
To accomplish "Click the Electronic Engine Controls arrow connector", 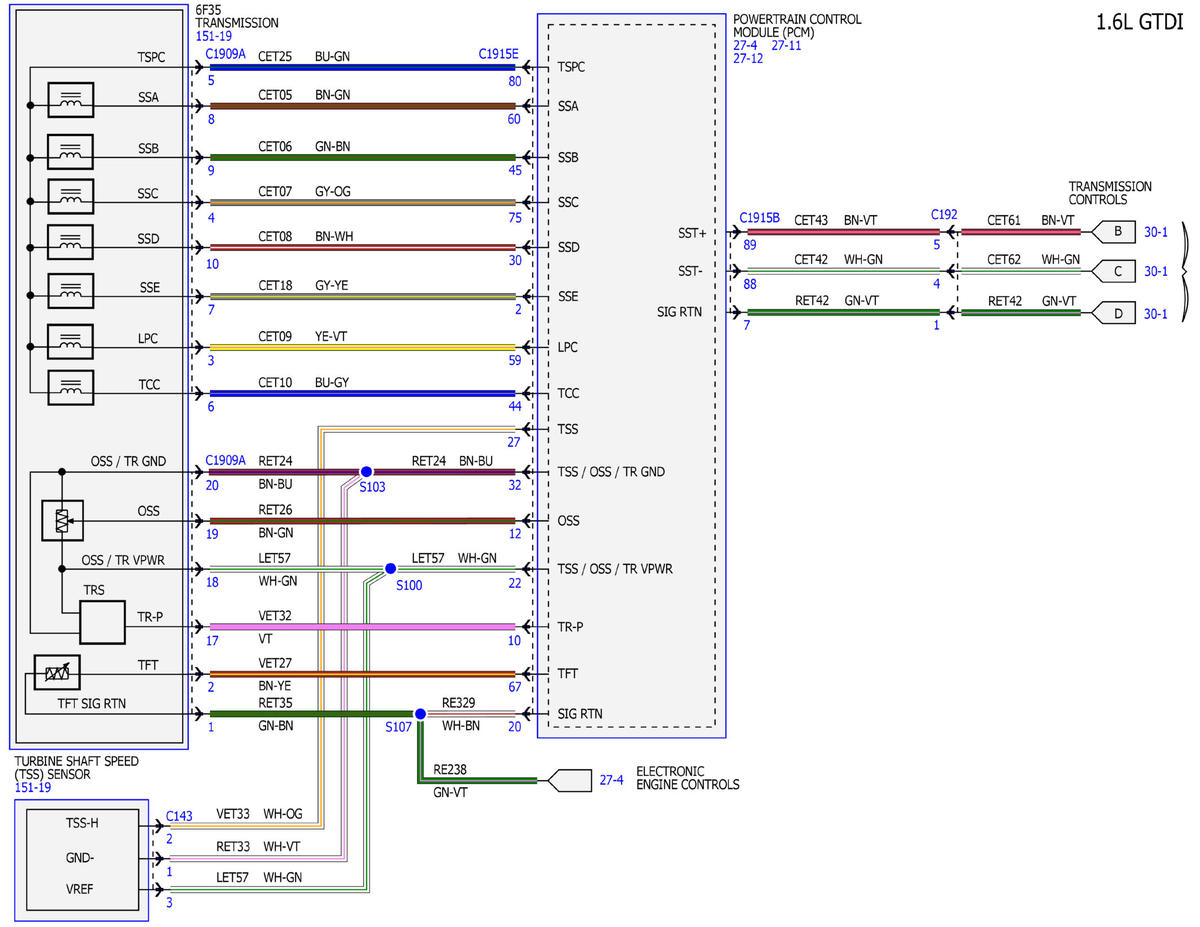I will pos(570,780).
